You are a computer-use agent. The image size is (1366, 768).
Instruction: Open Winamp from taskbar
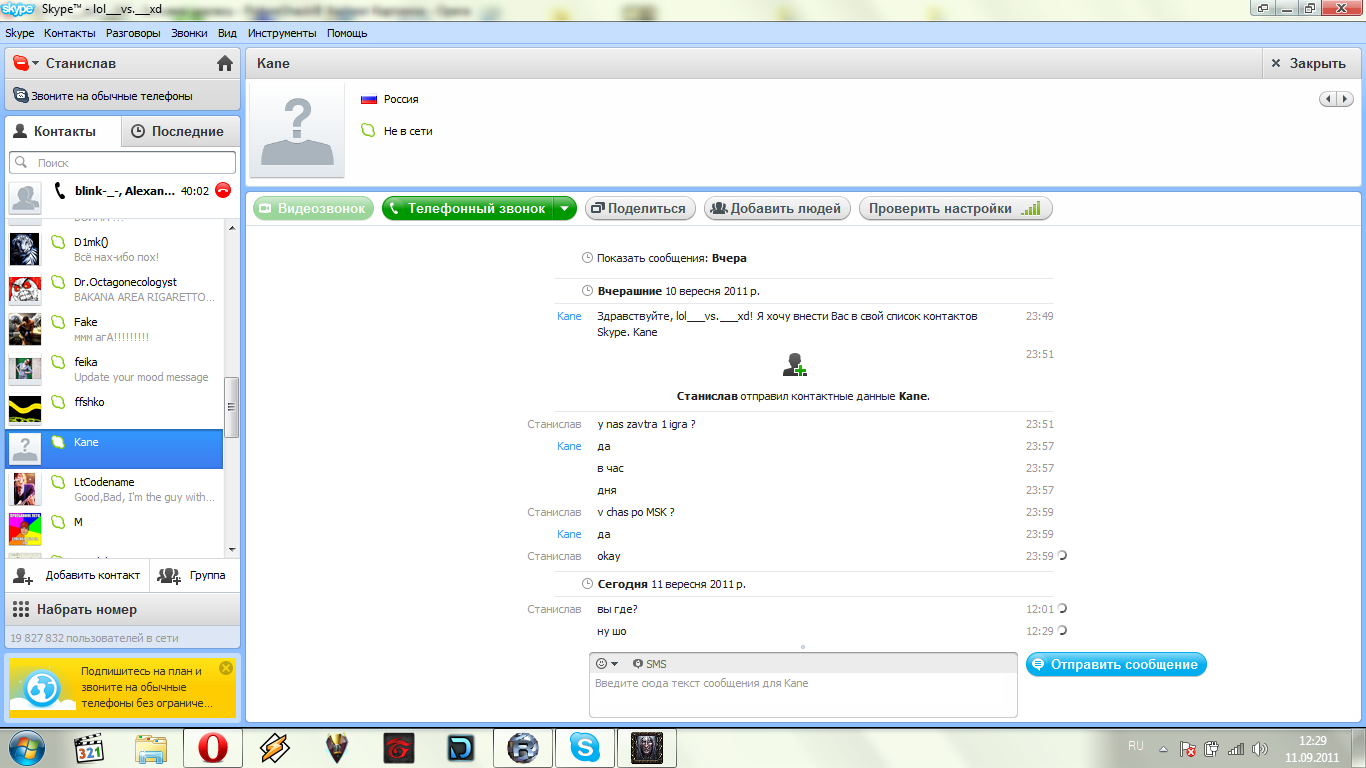(274, 748)
